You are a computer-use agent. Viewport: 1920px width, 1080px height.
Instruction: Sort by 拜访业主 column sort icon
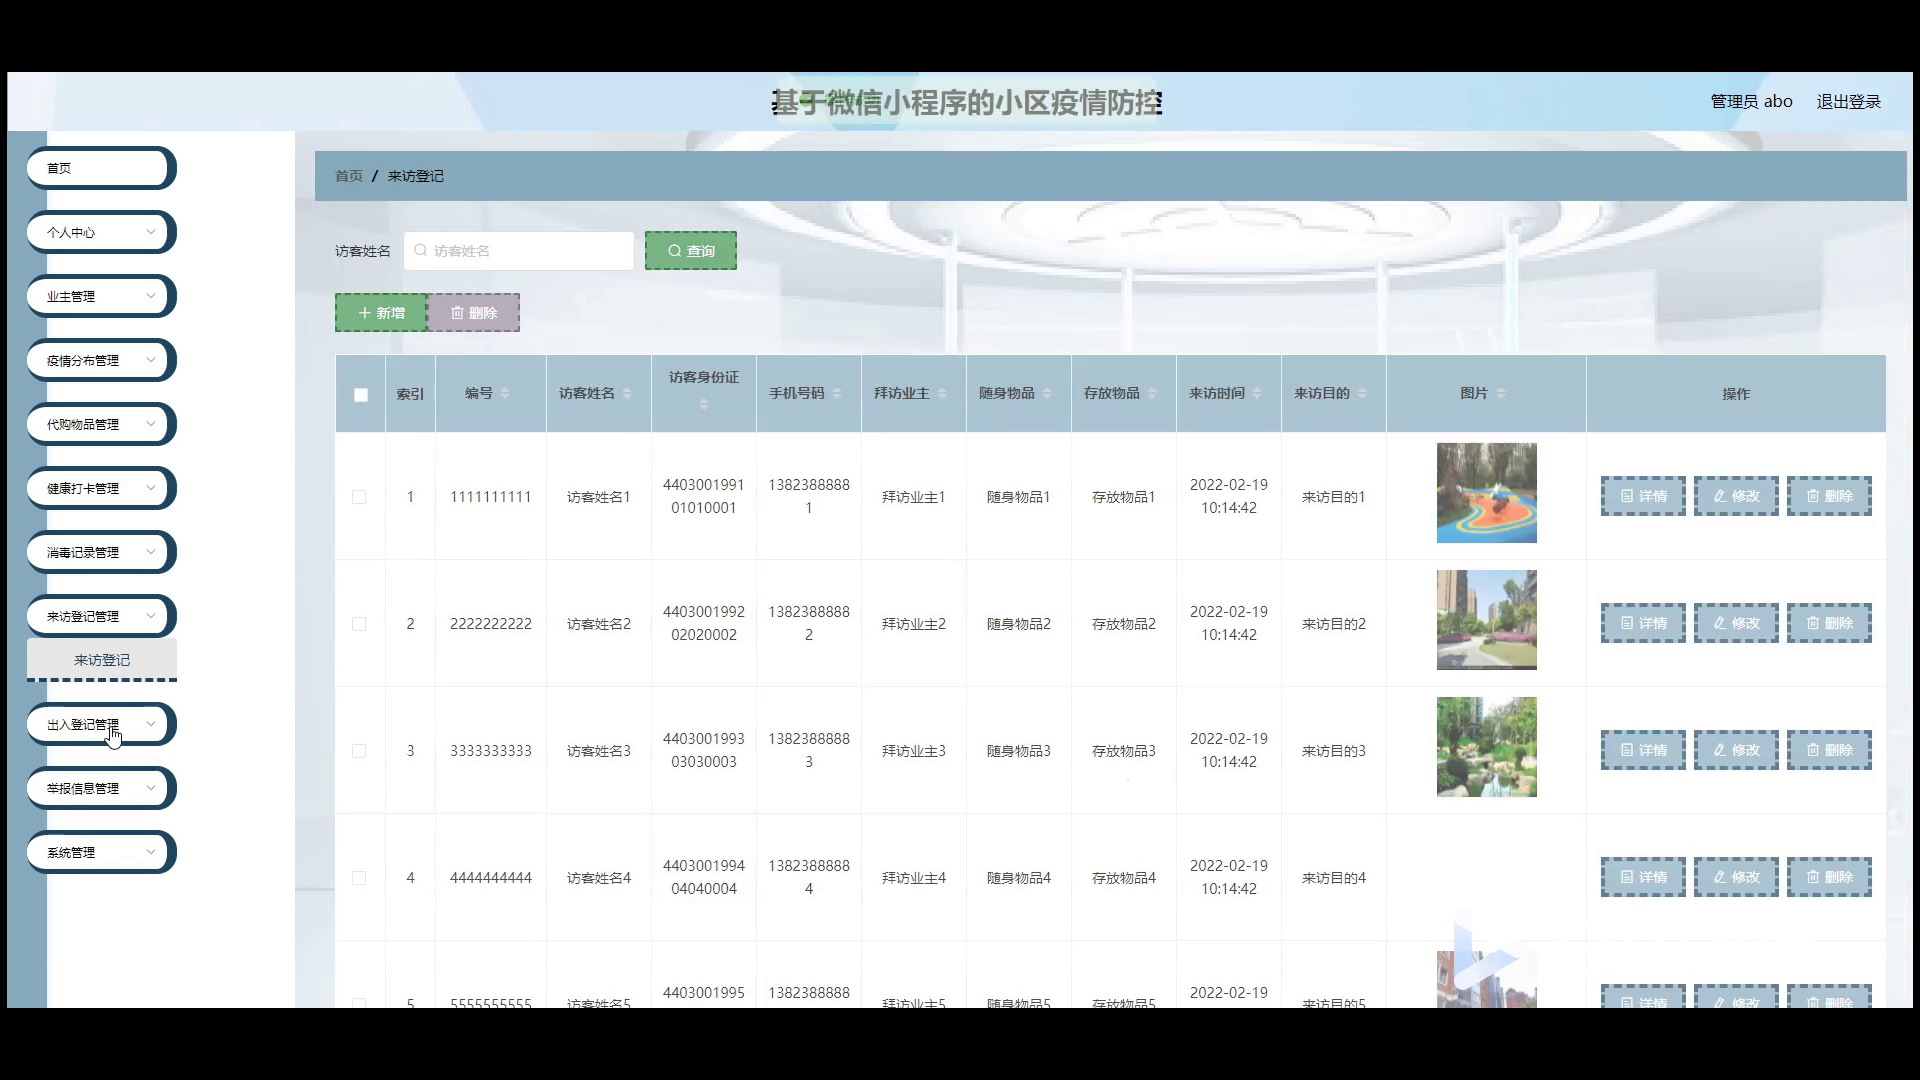point(942,393)
